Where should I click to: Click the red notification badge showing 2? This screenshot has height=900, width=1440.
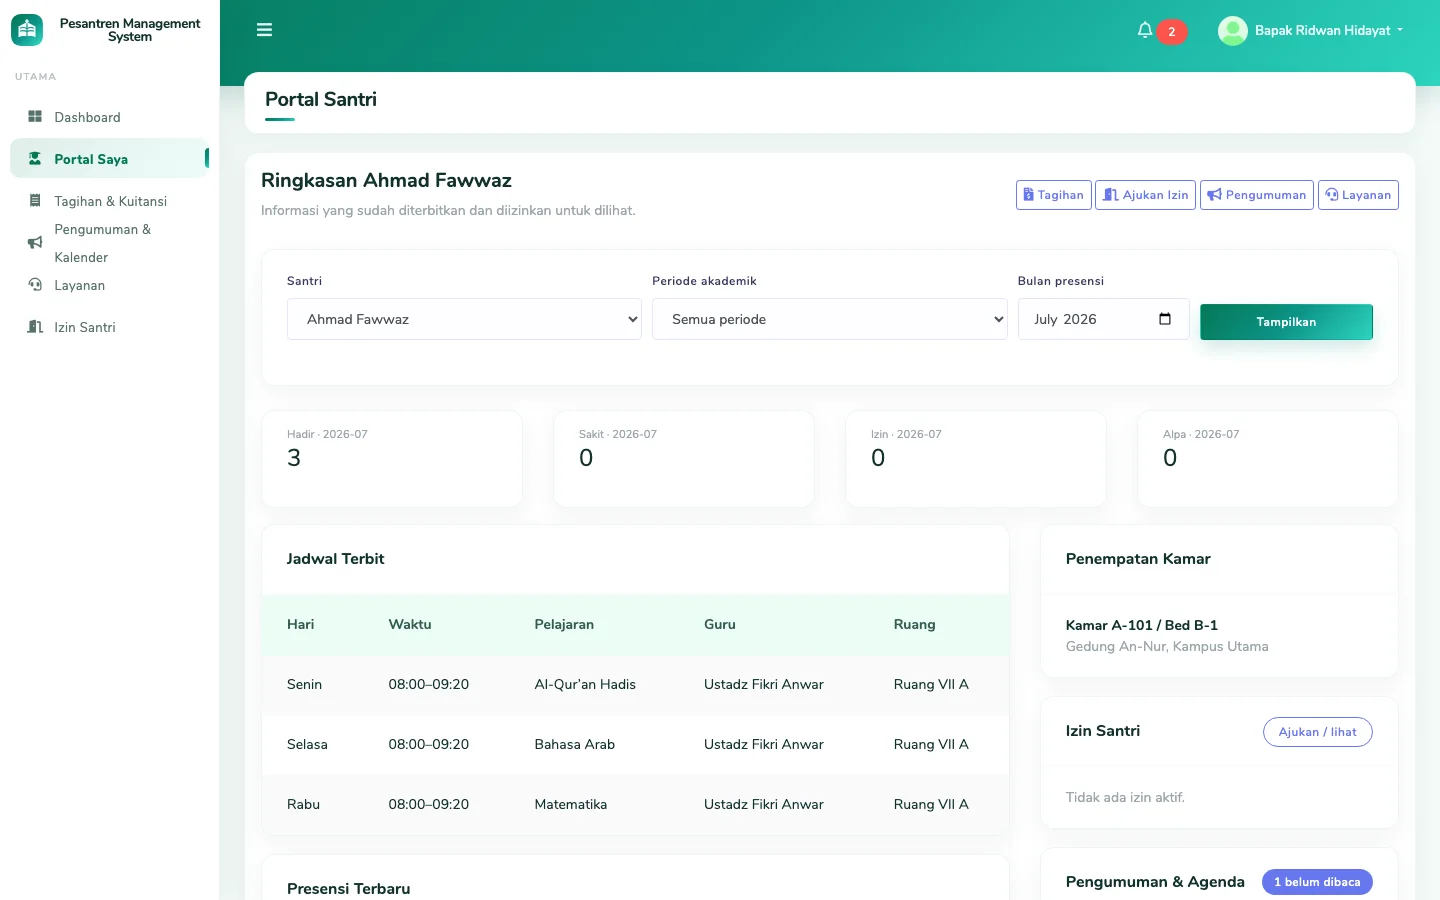[1172, 32]
